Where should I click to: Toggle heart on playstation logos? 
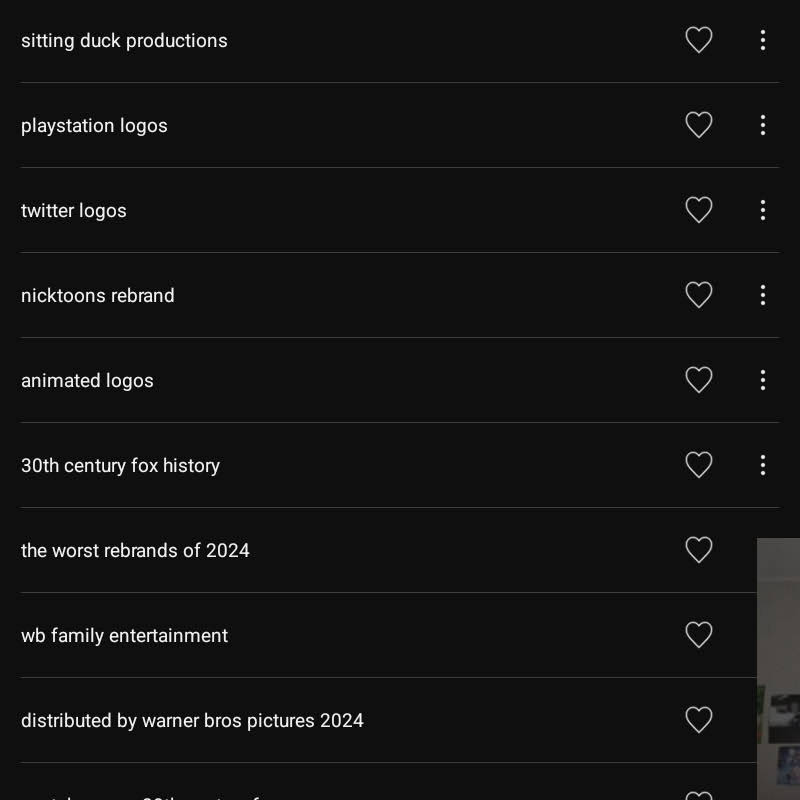pyautogui.click(x=698, y=125)
